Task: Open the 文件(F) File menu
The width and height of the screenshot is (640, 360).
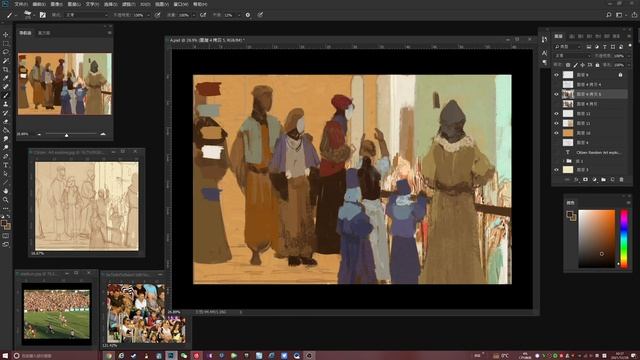Action: [x=20, y=4]
